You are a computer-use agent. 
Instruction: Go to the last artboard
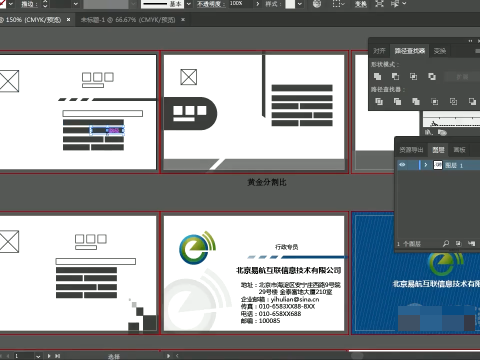tap(57, 356)
